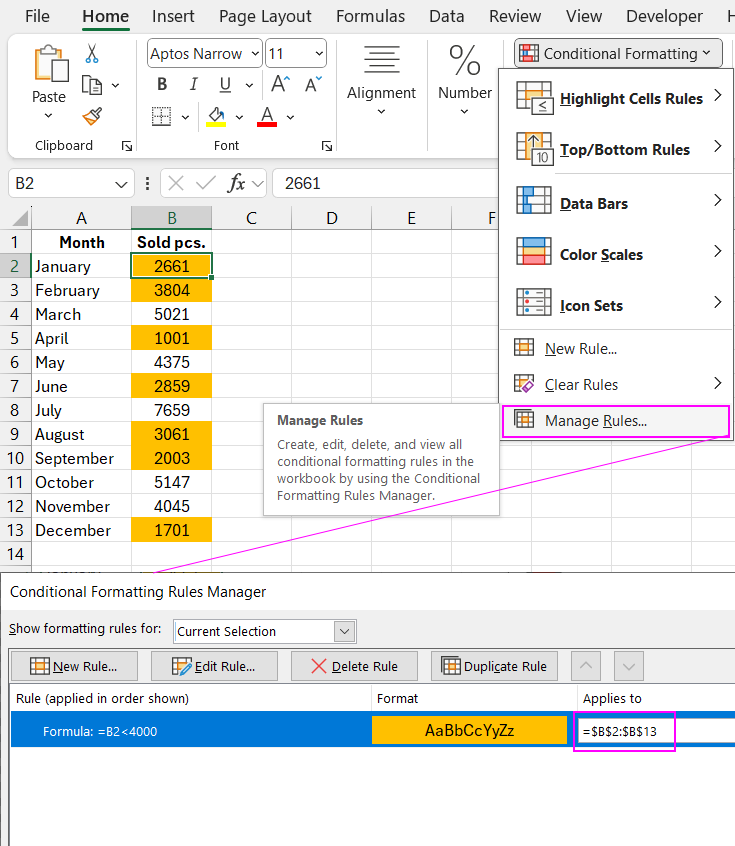Click the formula bar Cancel X icon
735x846 pixels.
pos(176,183)
